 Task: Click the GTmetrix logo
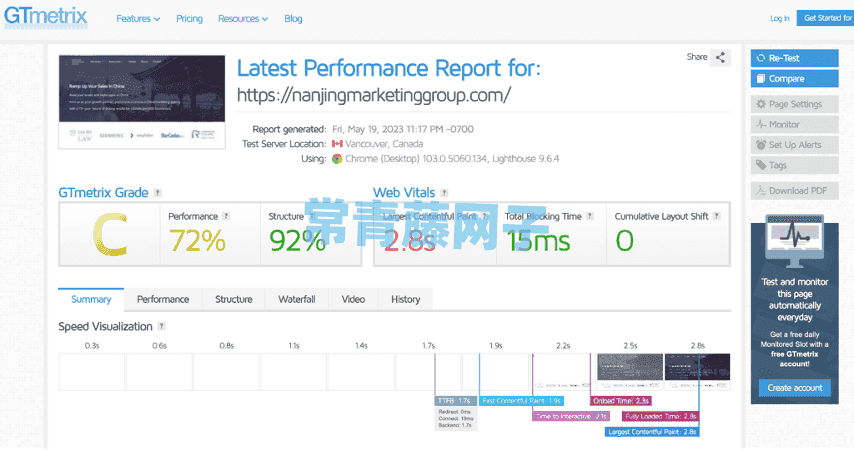(x=46, y=16)
